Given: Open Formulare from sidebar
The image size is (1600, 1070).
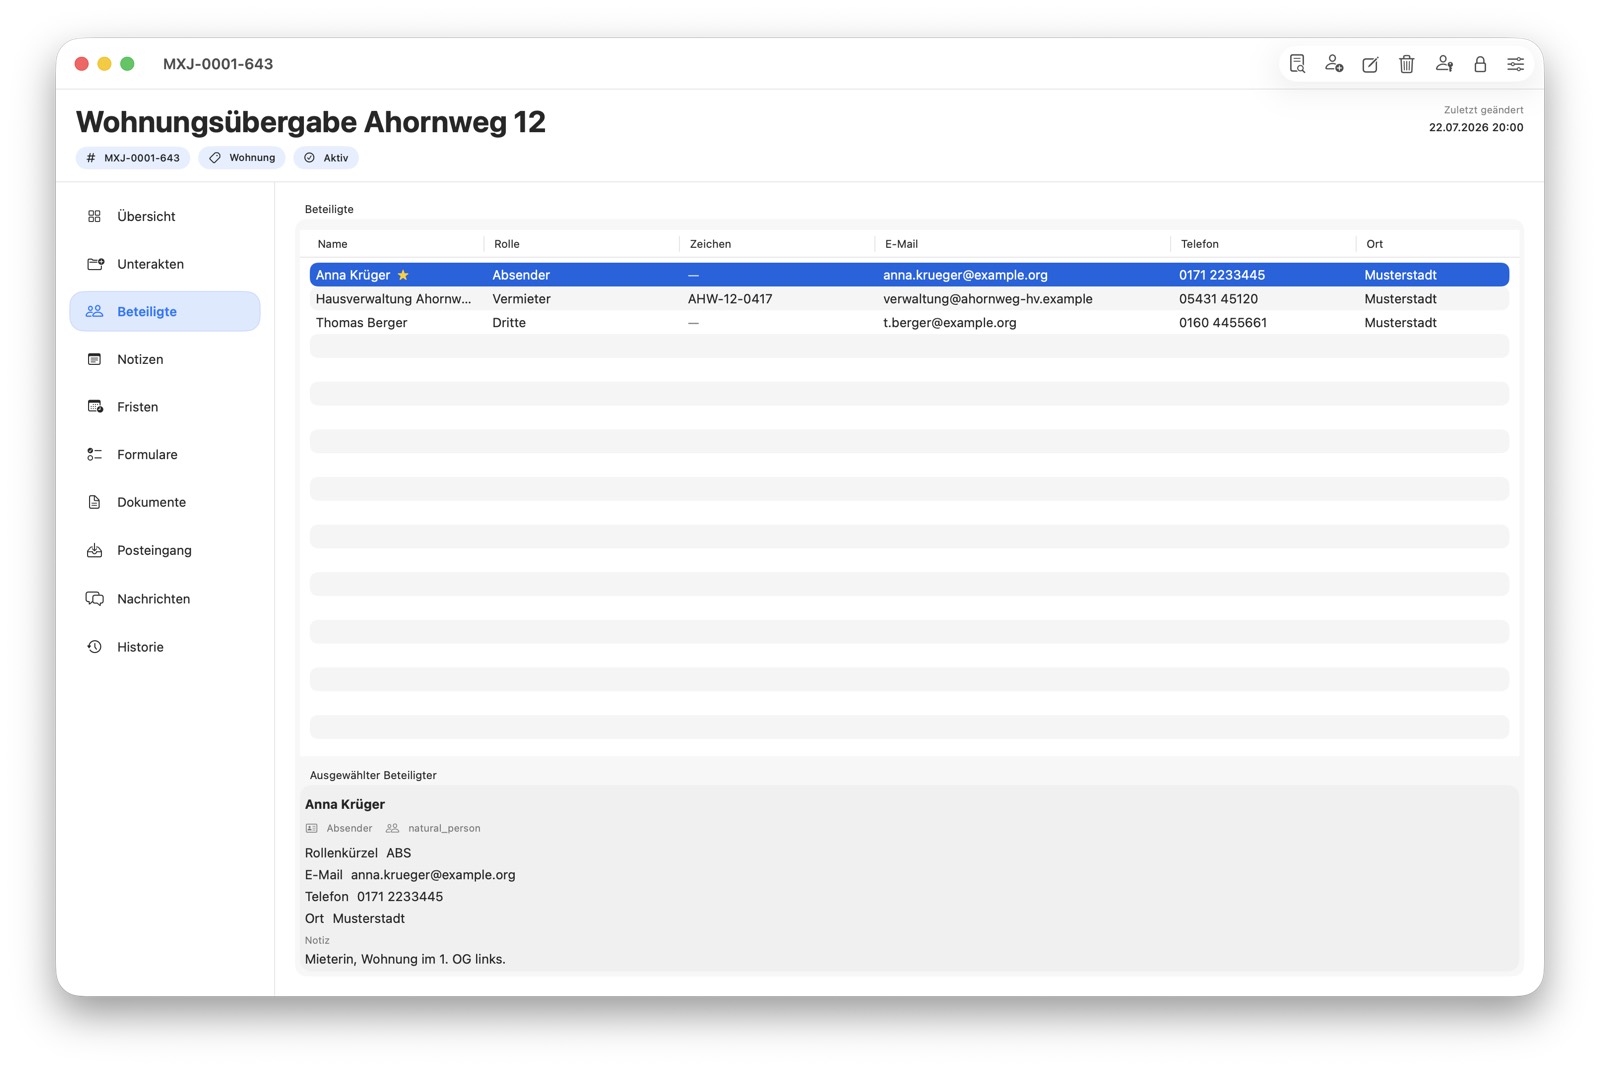Looking at the screenshot, I should pos(165,454).
